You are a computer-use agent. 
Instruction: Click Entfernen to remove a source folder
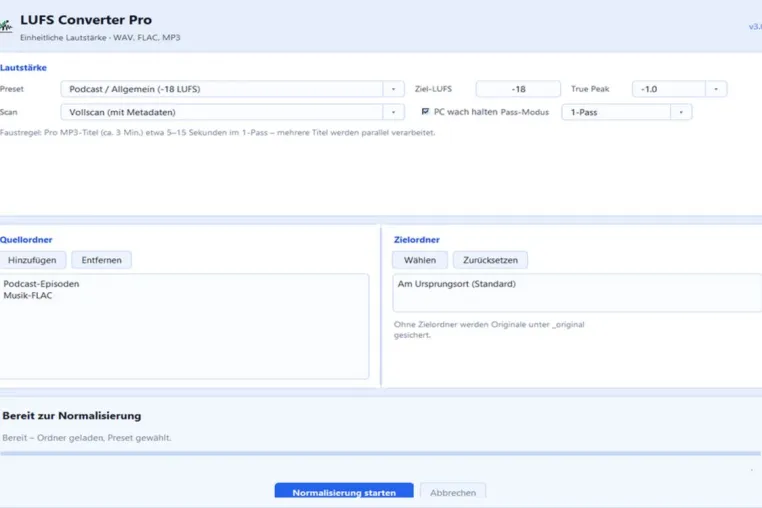[x=102, y=260]
